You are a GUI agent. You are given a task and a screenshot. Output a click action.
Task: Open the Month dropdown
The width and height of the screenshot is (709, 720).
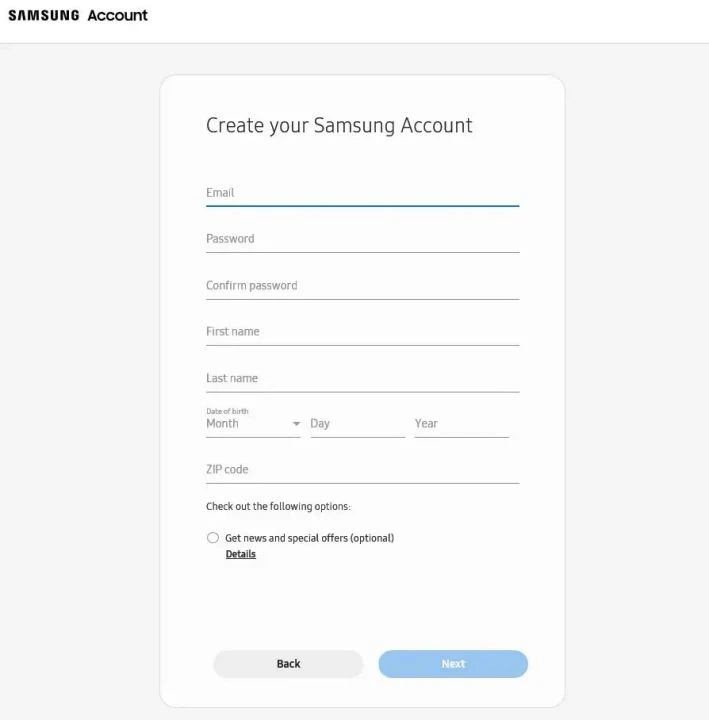click(247, 424)
